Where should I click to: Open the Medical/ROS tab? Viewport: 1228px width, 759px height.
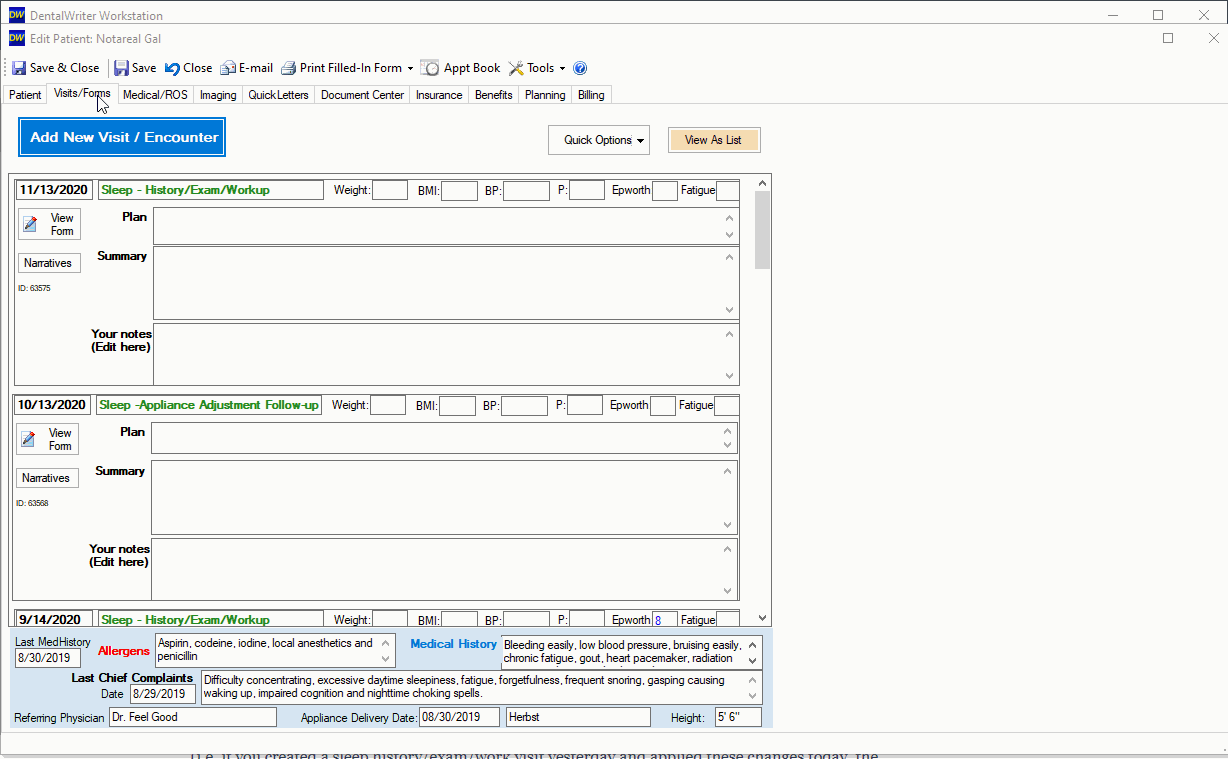click(155, 95)
